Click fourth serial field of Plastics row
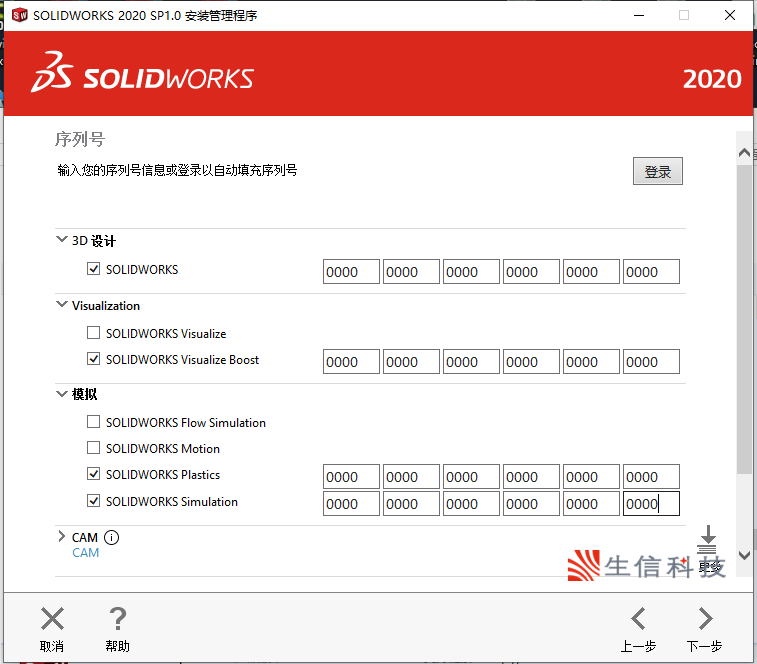Screen dimensions: 757x664 (531, 477)
